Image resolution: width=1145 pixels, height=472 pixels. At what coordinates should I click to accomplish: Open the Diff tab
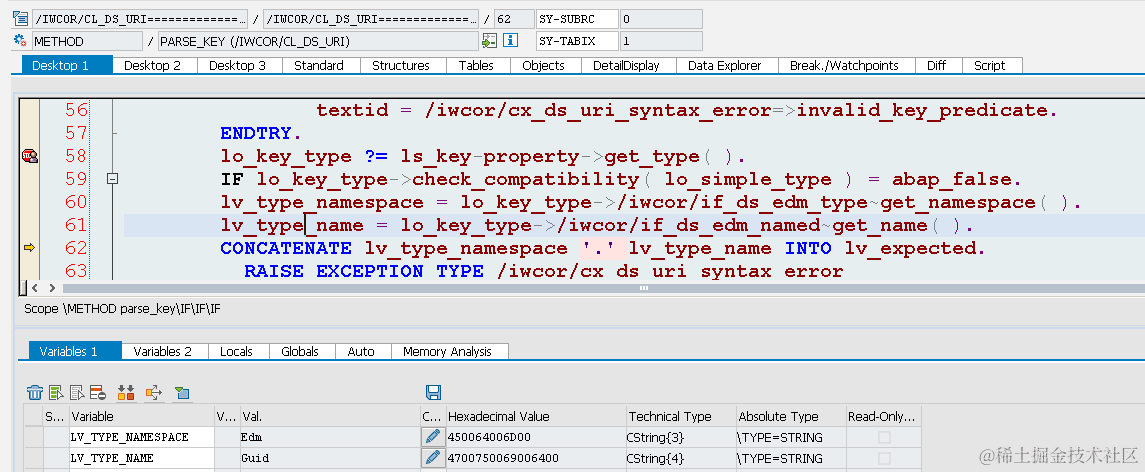939,65
